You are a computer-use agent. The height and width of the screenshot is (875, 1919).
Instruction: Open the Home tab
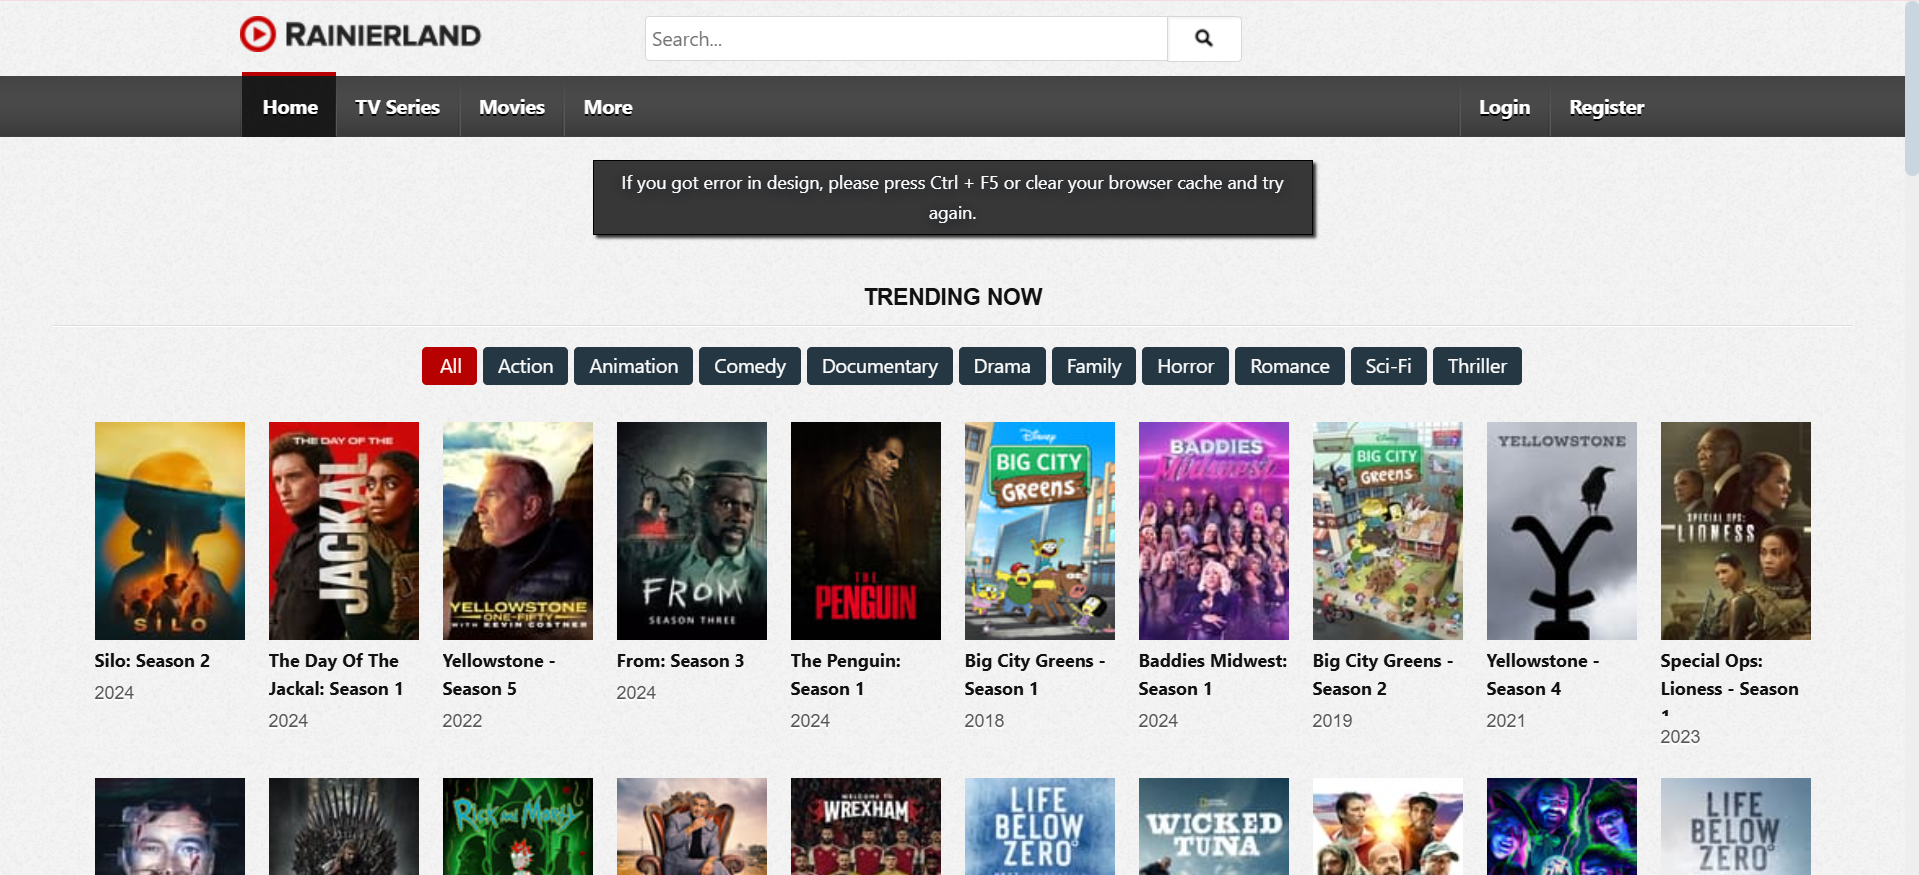point(289,106)
